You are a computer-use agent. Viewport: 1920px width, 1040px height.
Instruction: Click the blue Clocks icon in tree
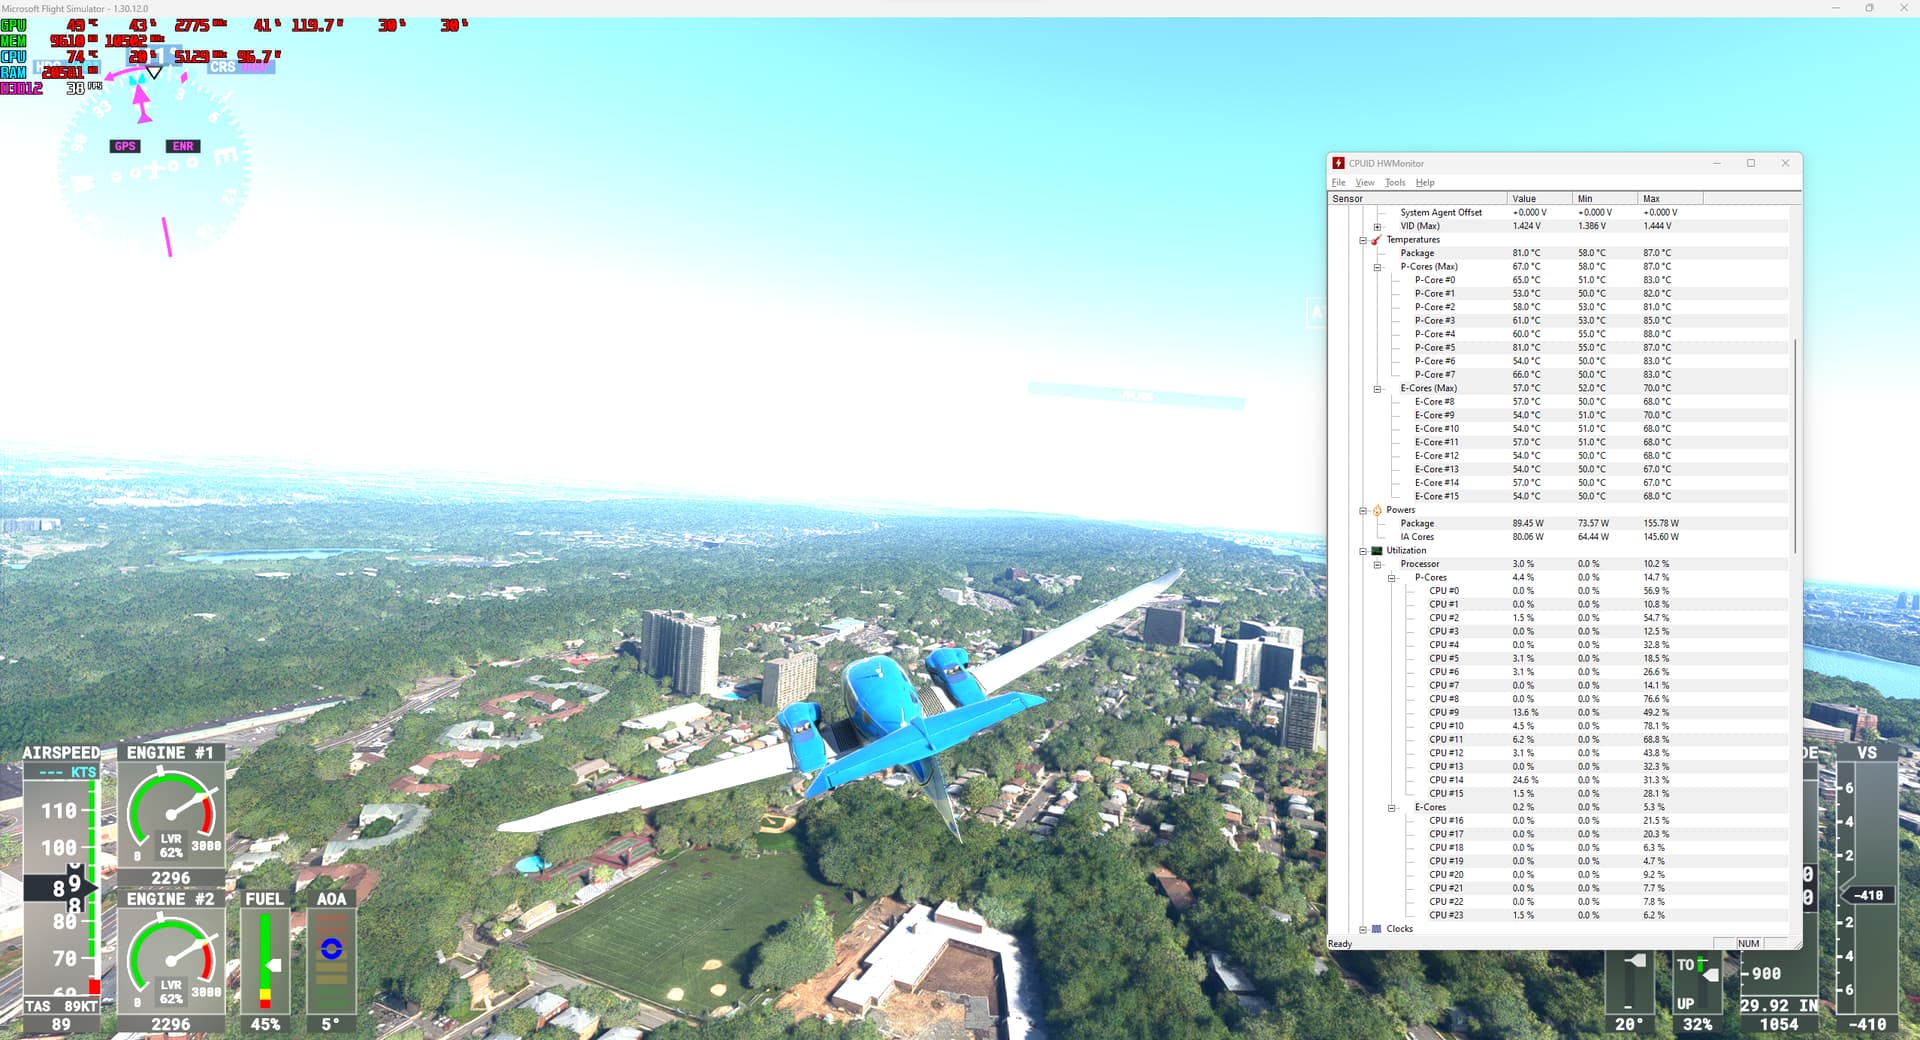pyautogui.click(x=1376, y=929)
